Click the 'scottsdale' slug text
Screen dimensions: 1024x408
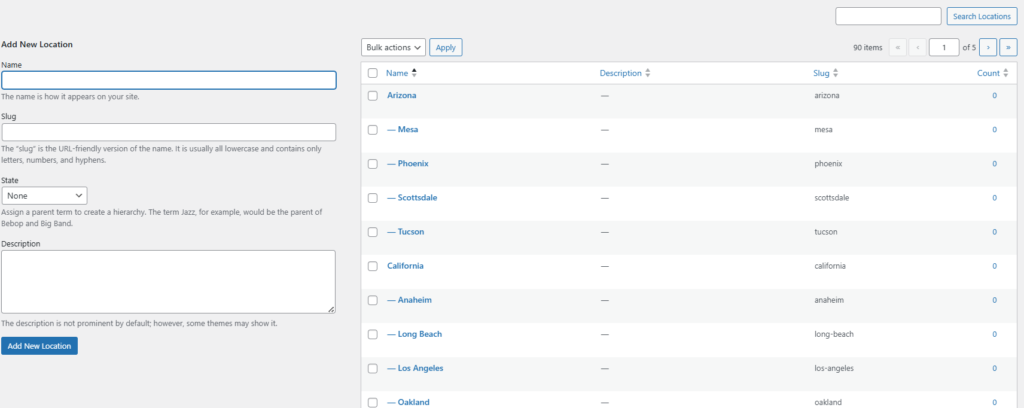pyautogui.click(x=831, y=198)
